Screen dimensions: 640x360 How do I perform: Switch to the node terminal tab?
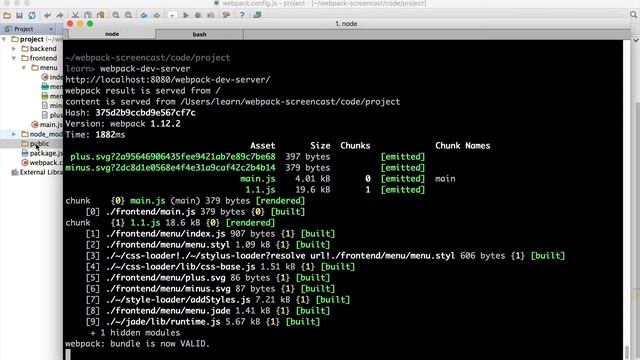[x=111, y=34]
